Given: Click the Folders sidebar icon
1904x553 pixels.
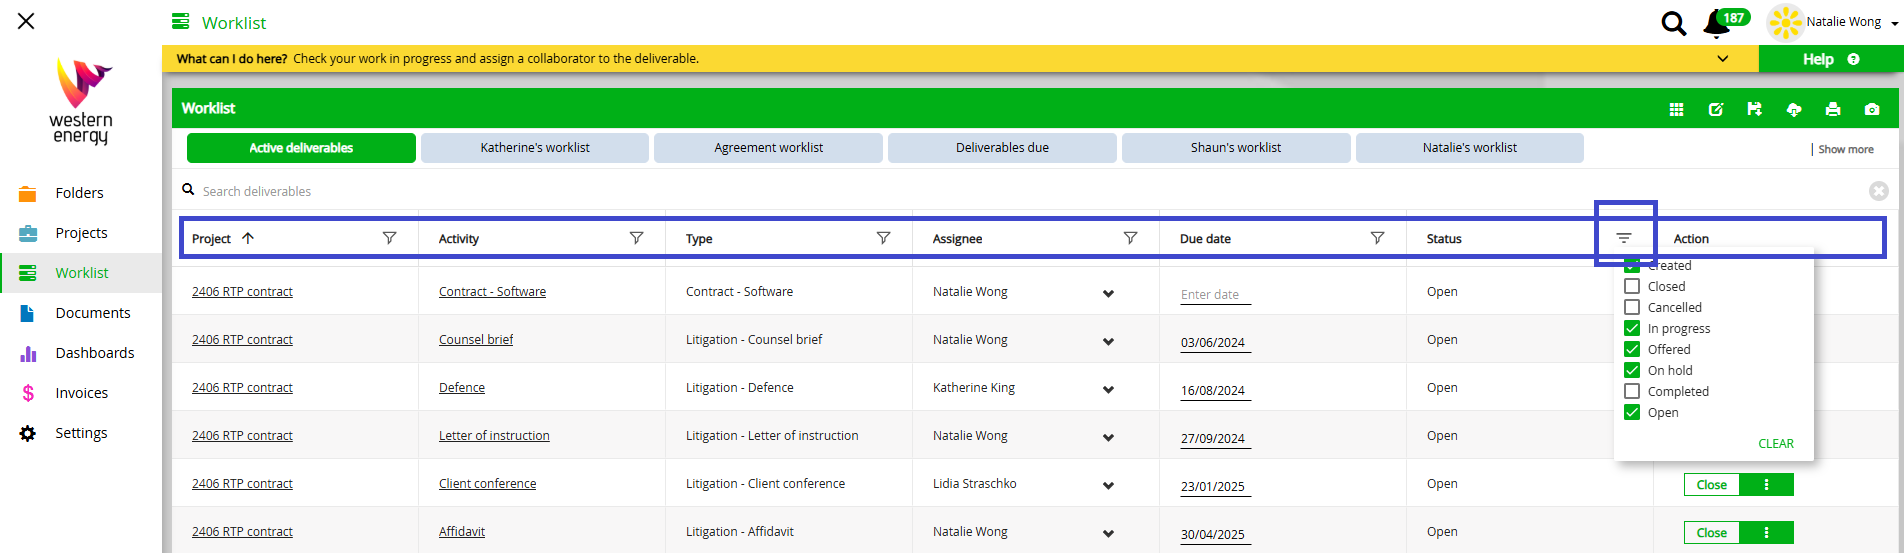Looking at the screenshot, I should point(28,193).
